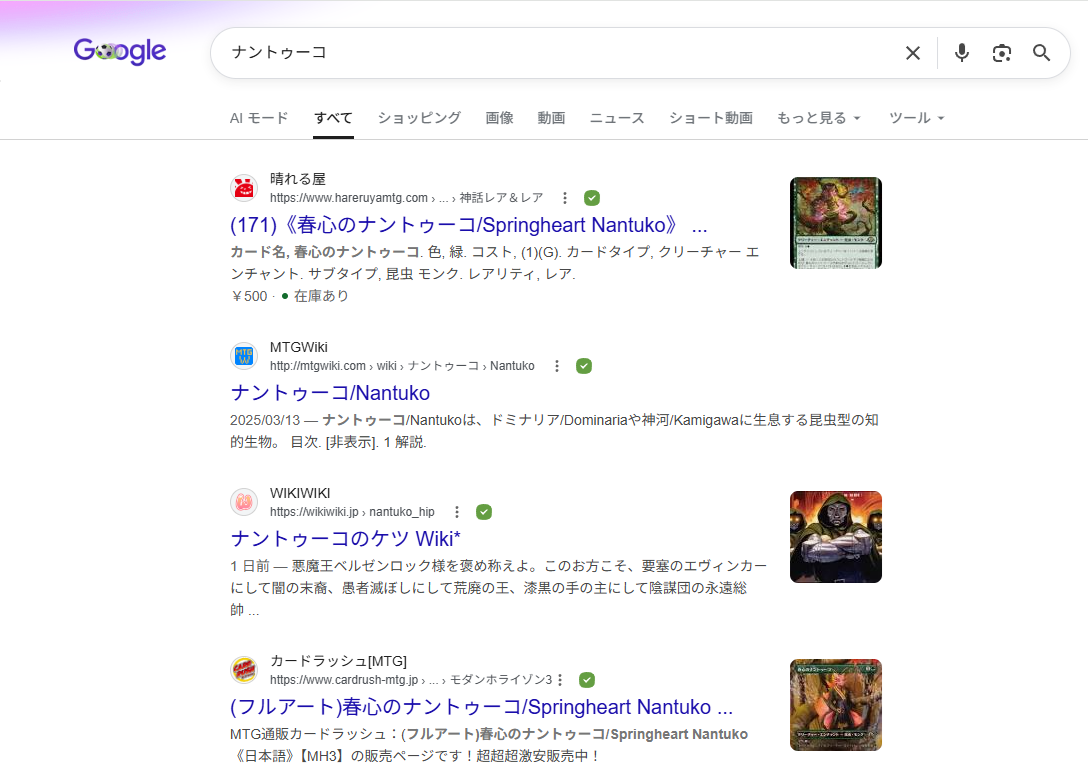Click the カードラッシュ site favicon

(244, 670)
